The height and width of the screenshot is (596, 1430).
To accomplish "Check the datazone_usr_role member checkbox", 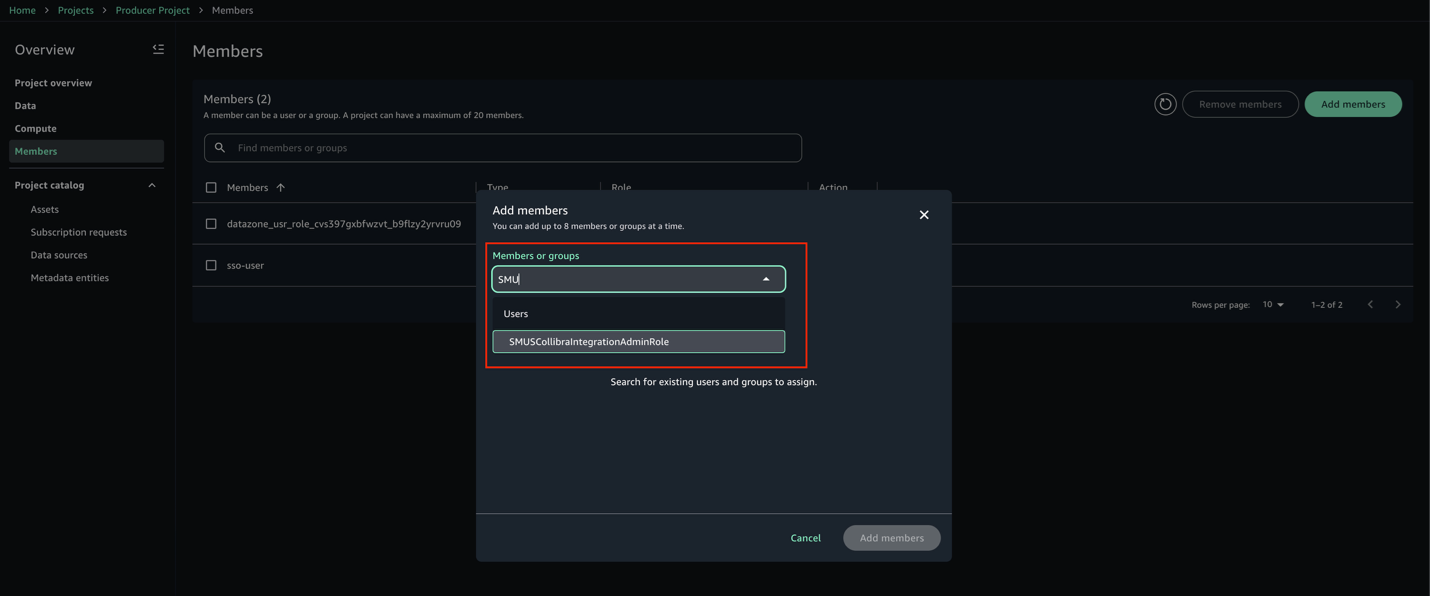I will [x=211, y=224].
